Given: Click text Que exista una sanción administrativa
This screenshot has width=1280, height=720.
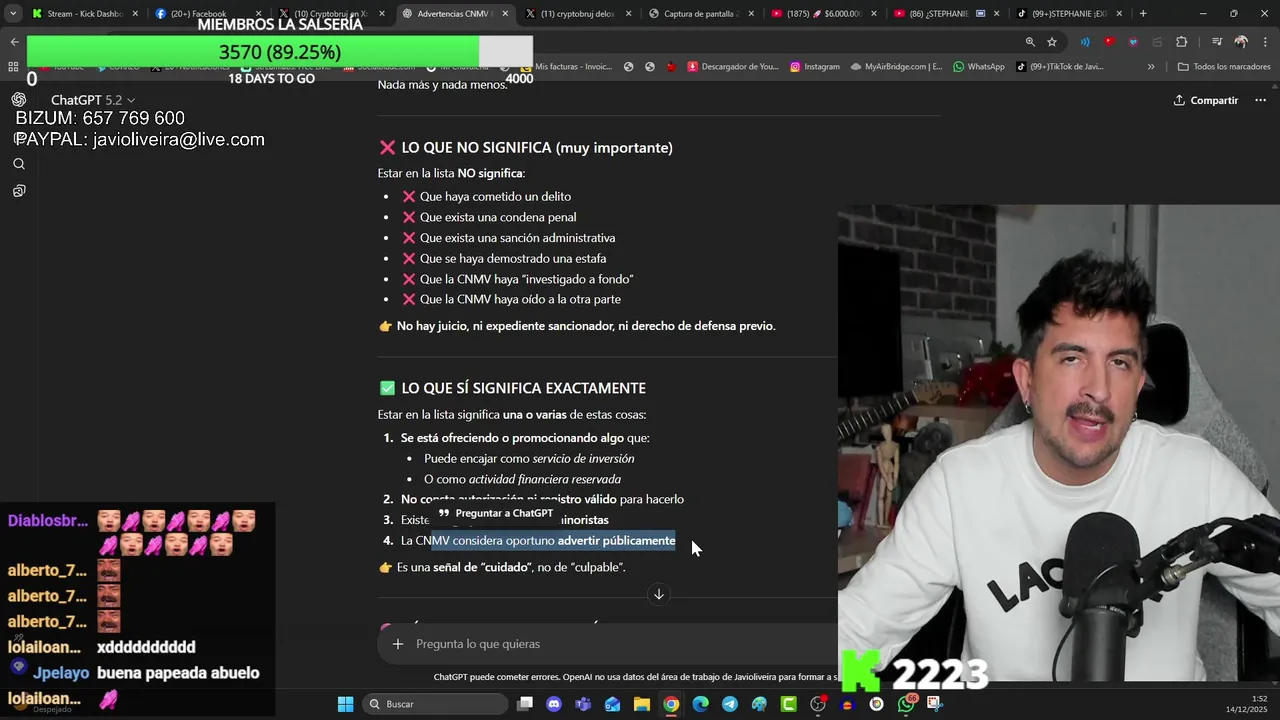Looking at the screenshot, I should (x=517, y=238).
